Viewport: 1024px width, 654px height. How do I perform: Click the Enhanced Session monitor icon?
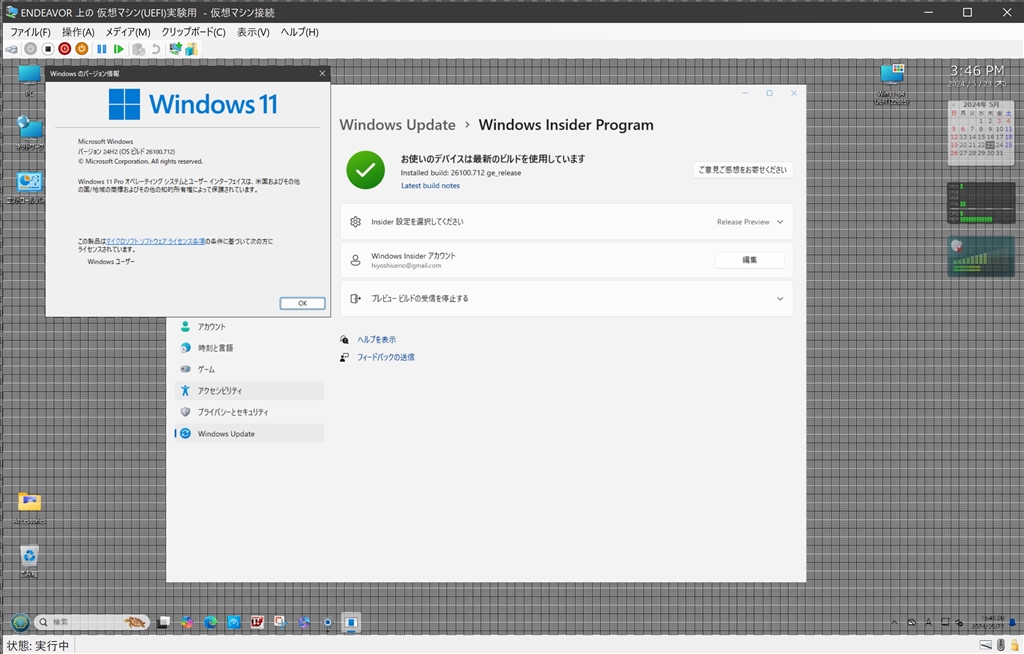(x=175, y=49)
